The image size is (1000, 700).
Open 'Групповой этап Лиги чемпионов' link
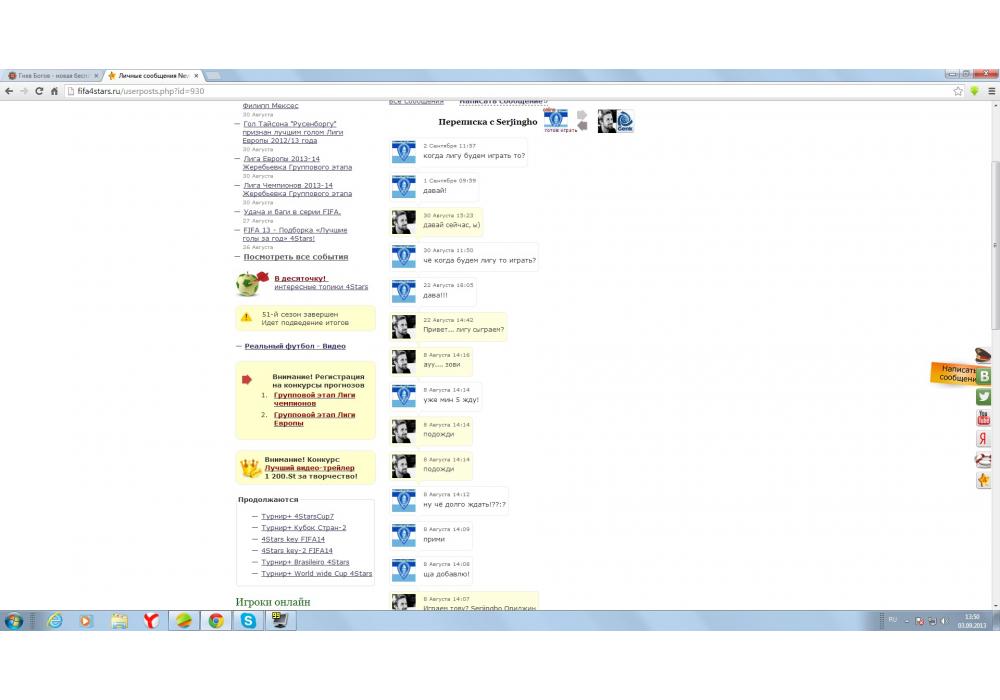pyautogui.click(x=314, y=399)
